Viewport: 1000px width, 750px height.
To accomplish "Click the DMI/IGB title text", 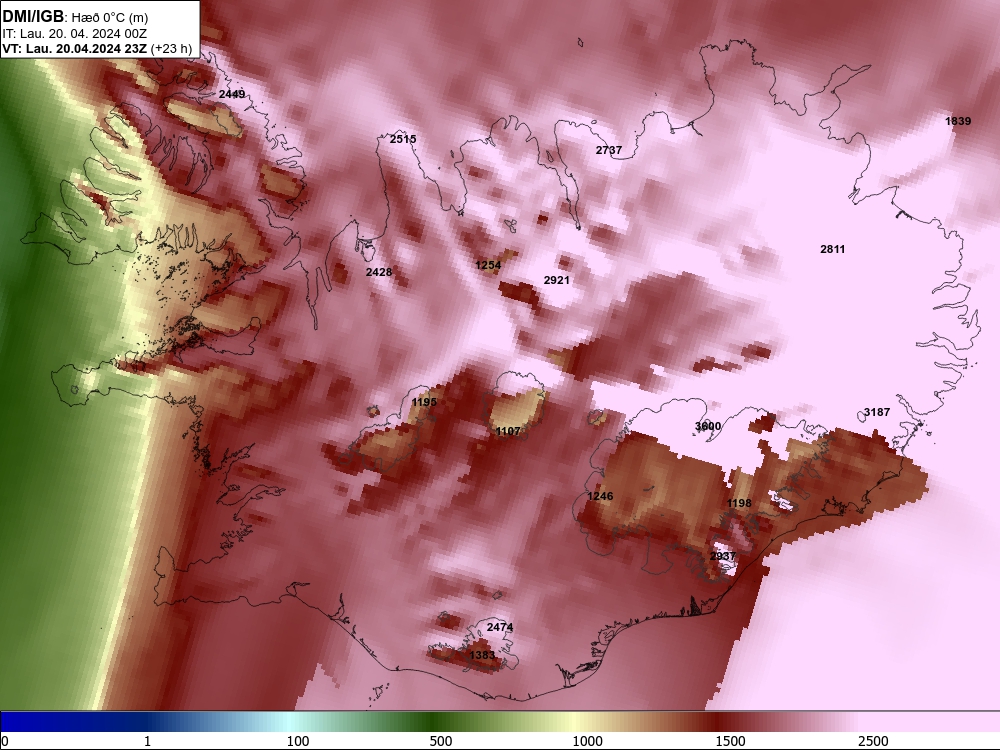I will 33,17.
